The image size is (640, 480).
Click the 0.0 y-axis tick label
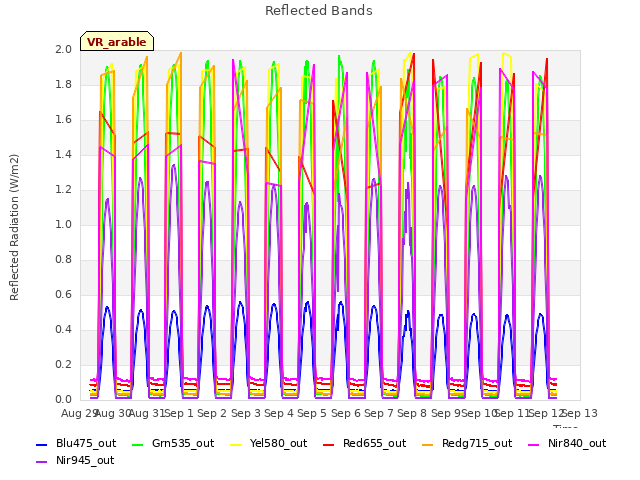pos(63,400)
